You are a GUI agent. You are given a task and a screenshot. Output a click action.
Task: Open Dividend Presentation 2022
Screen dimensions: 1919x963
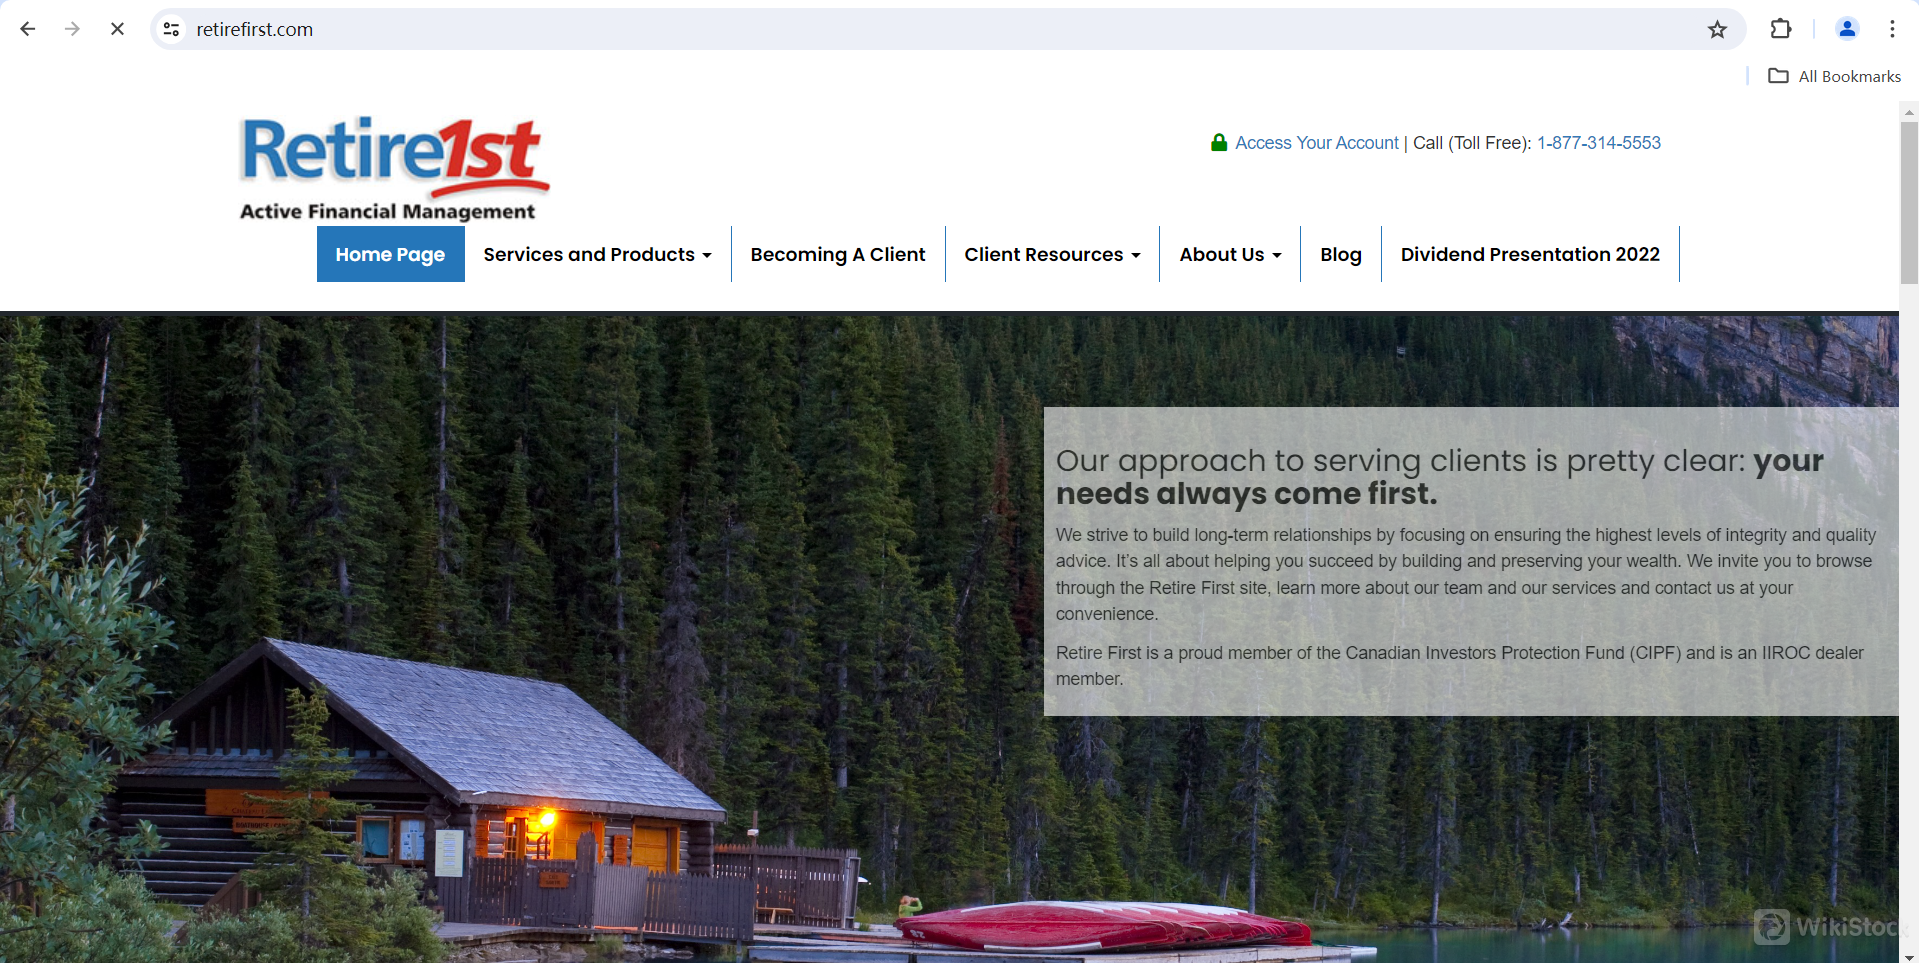(1530, 254)
